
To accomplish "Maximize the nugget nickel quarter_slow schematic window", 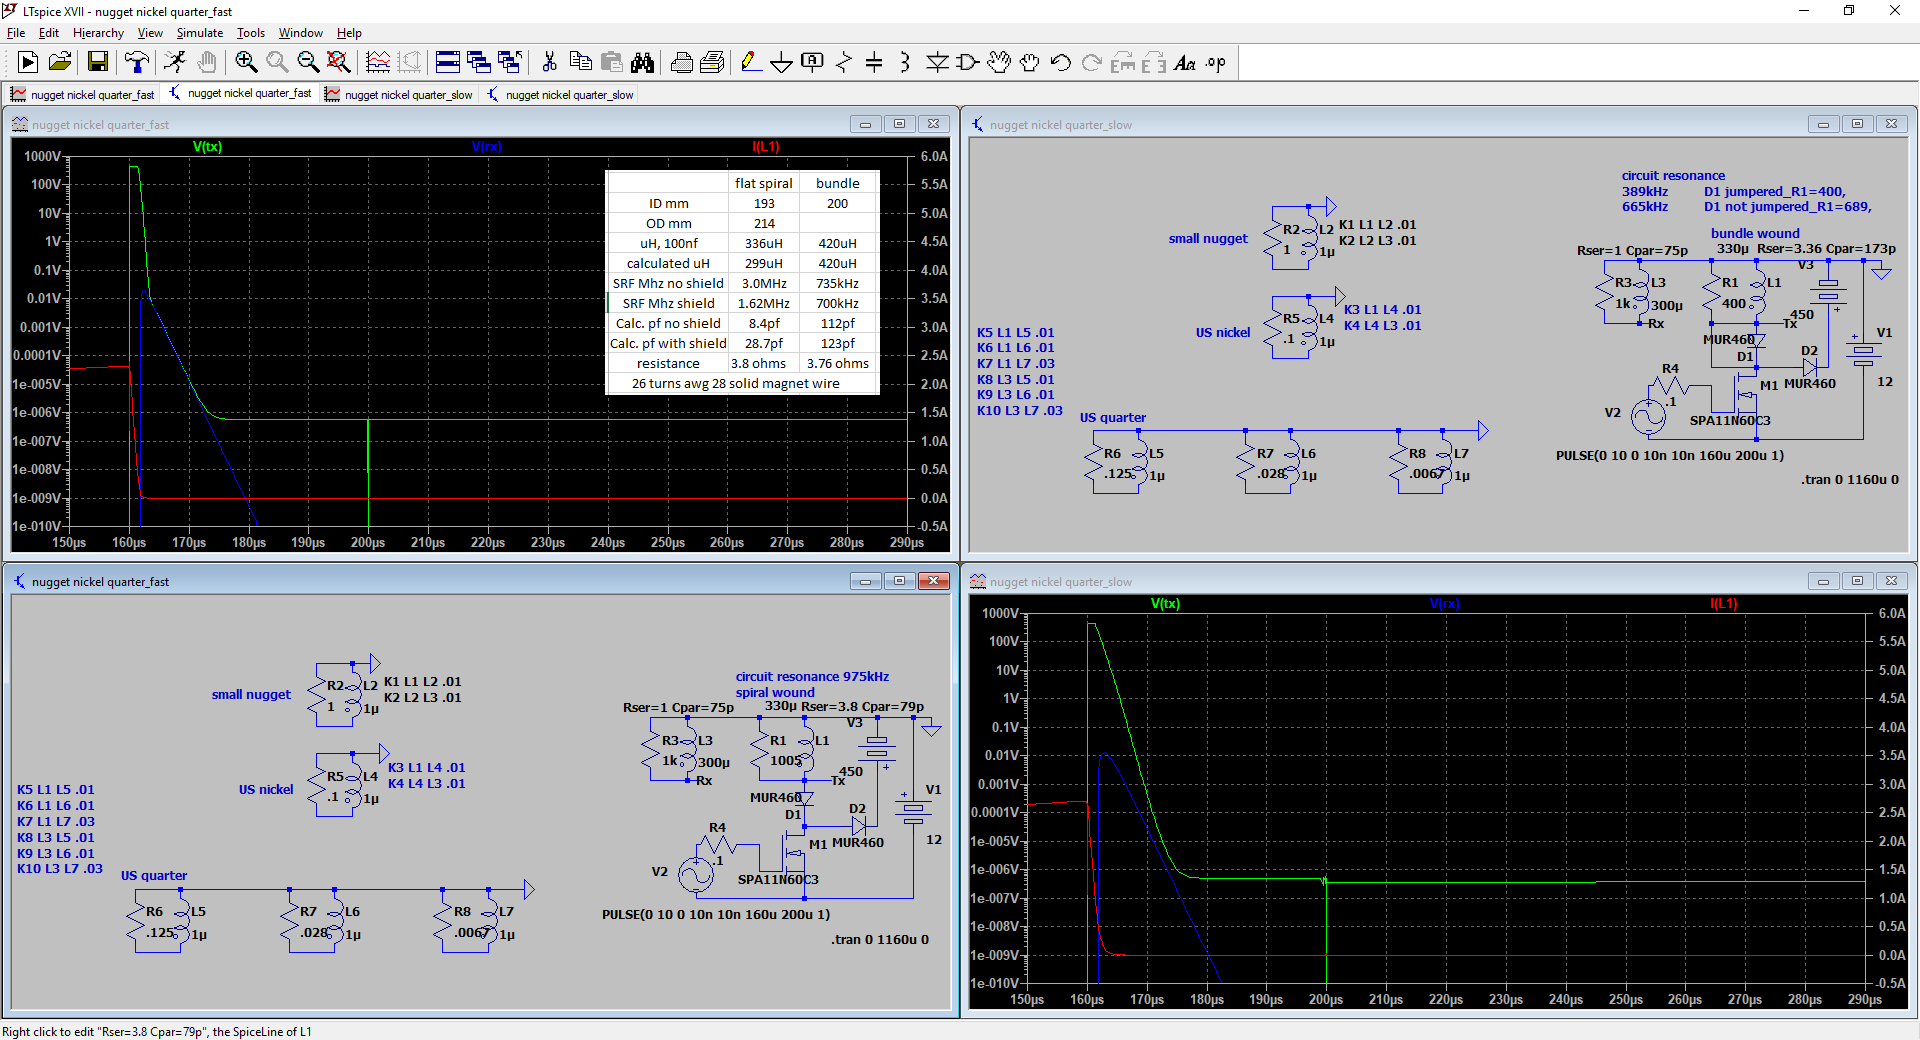I will [1857, 124].
